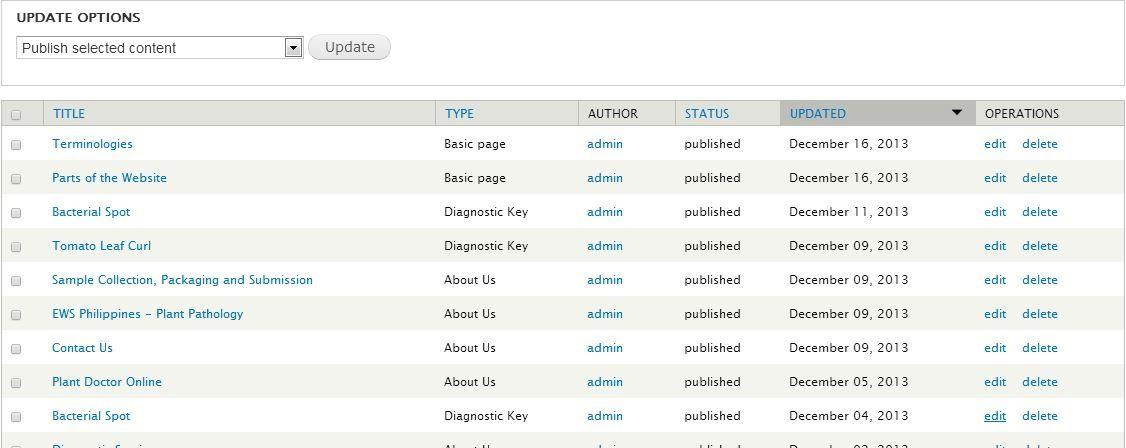Toggle the select-all checkbox in header

pos(16,115)
